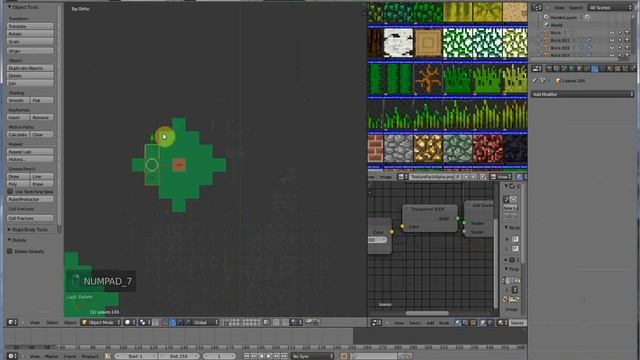Enable Use Sketching Sessions checkbox

(10, 191)
